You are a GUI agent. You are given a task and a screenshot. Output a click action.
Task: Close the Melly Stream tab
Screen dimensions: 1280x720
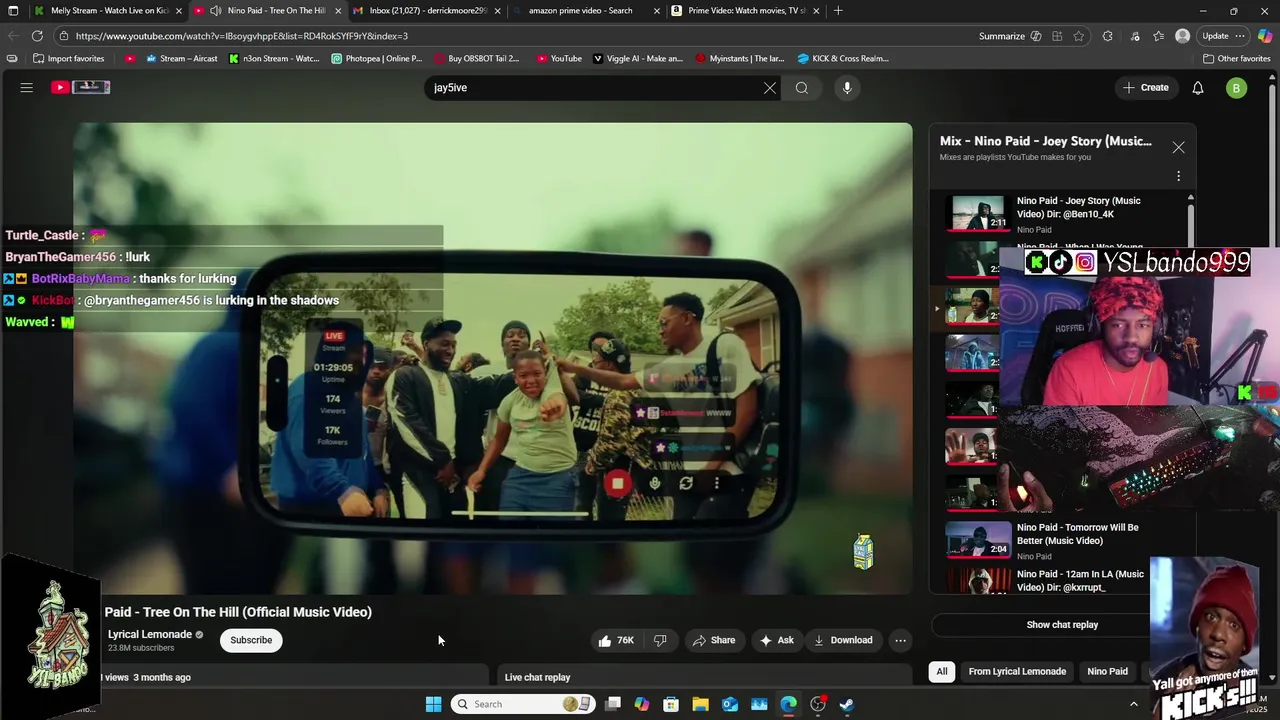pos(179,11)
